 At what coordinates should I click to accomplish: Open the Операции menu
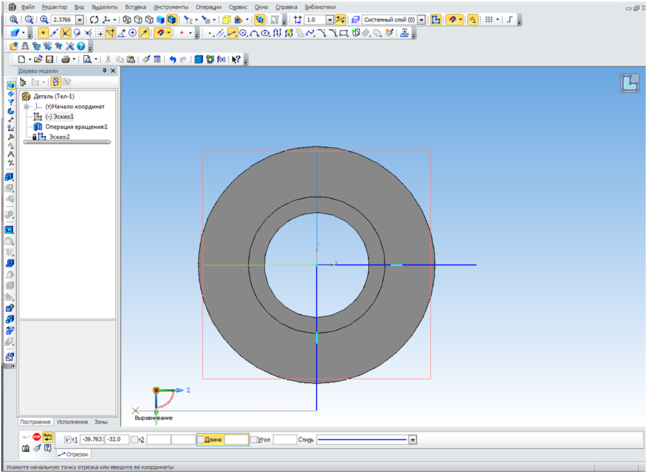pos(208,7)
